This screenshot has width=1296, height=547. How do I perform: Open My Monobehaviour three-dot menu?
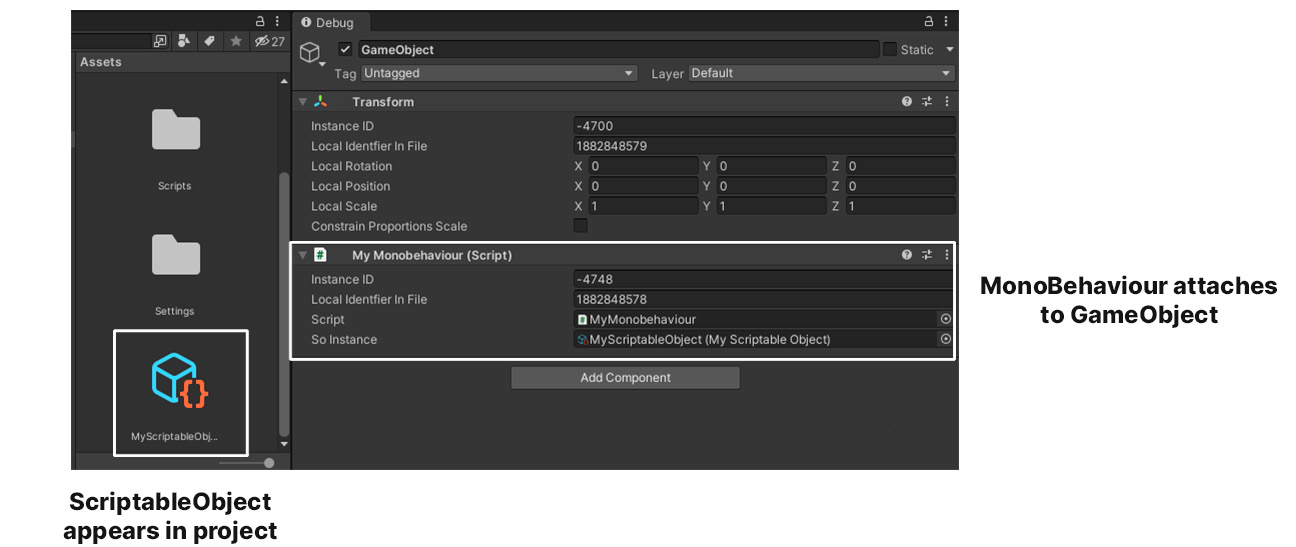tap(946, 255)
